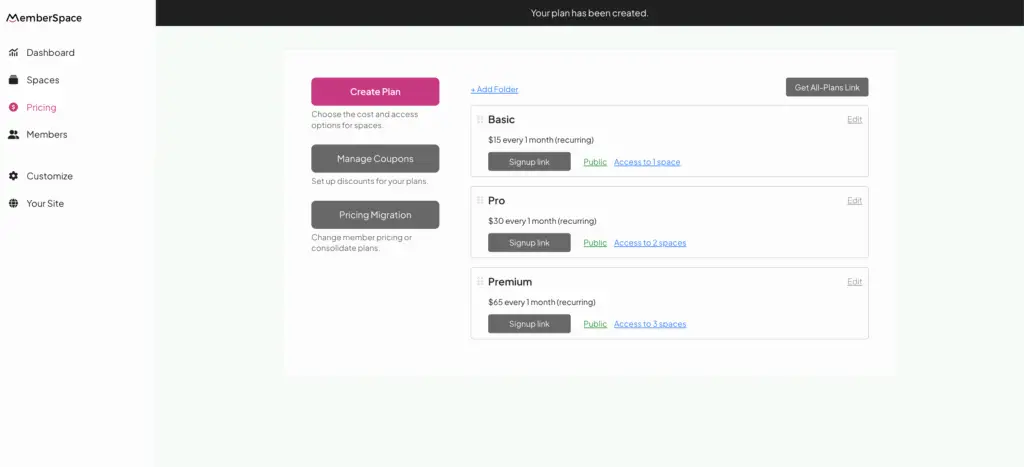Click the Your Site globe icon
1024x467 pixels.
[x=13, y=204]
